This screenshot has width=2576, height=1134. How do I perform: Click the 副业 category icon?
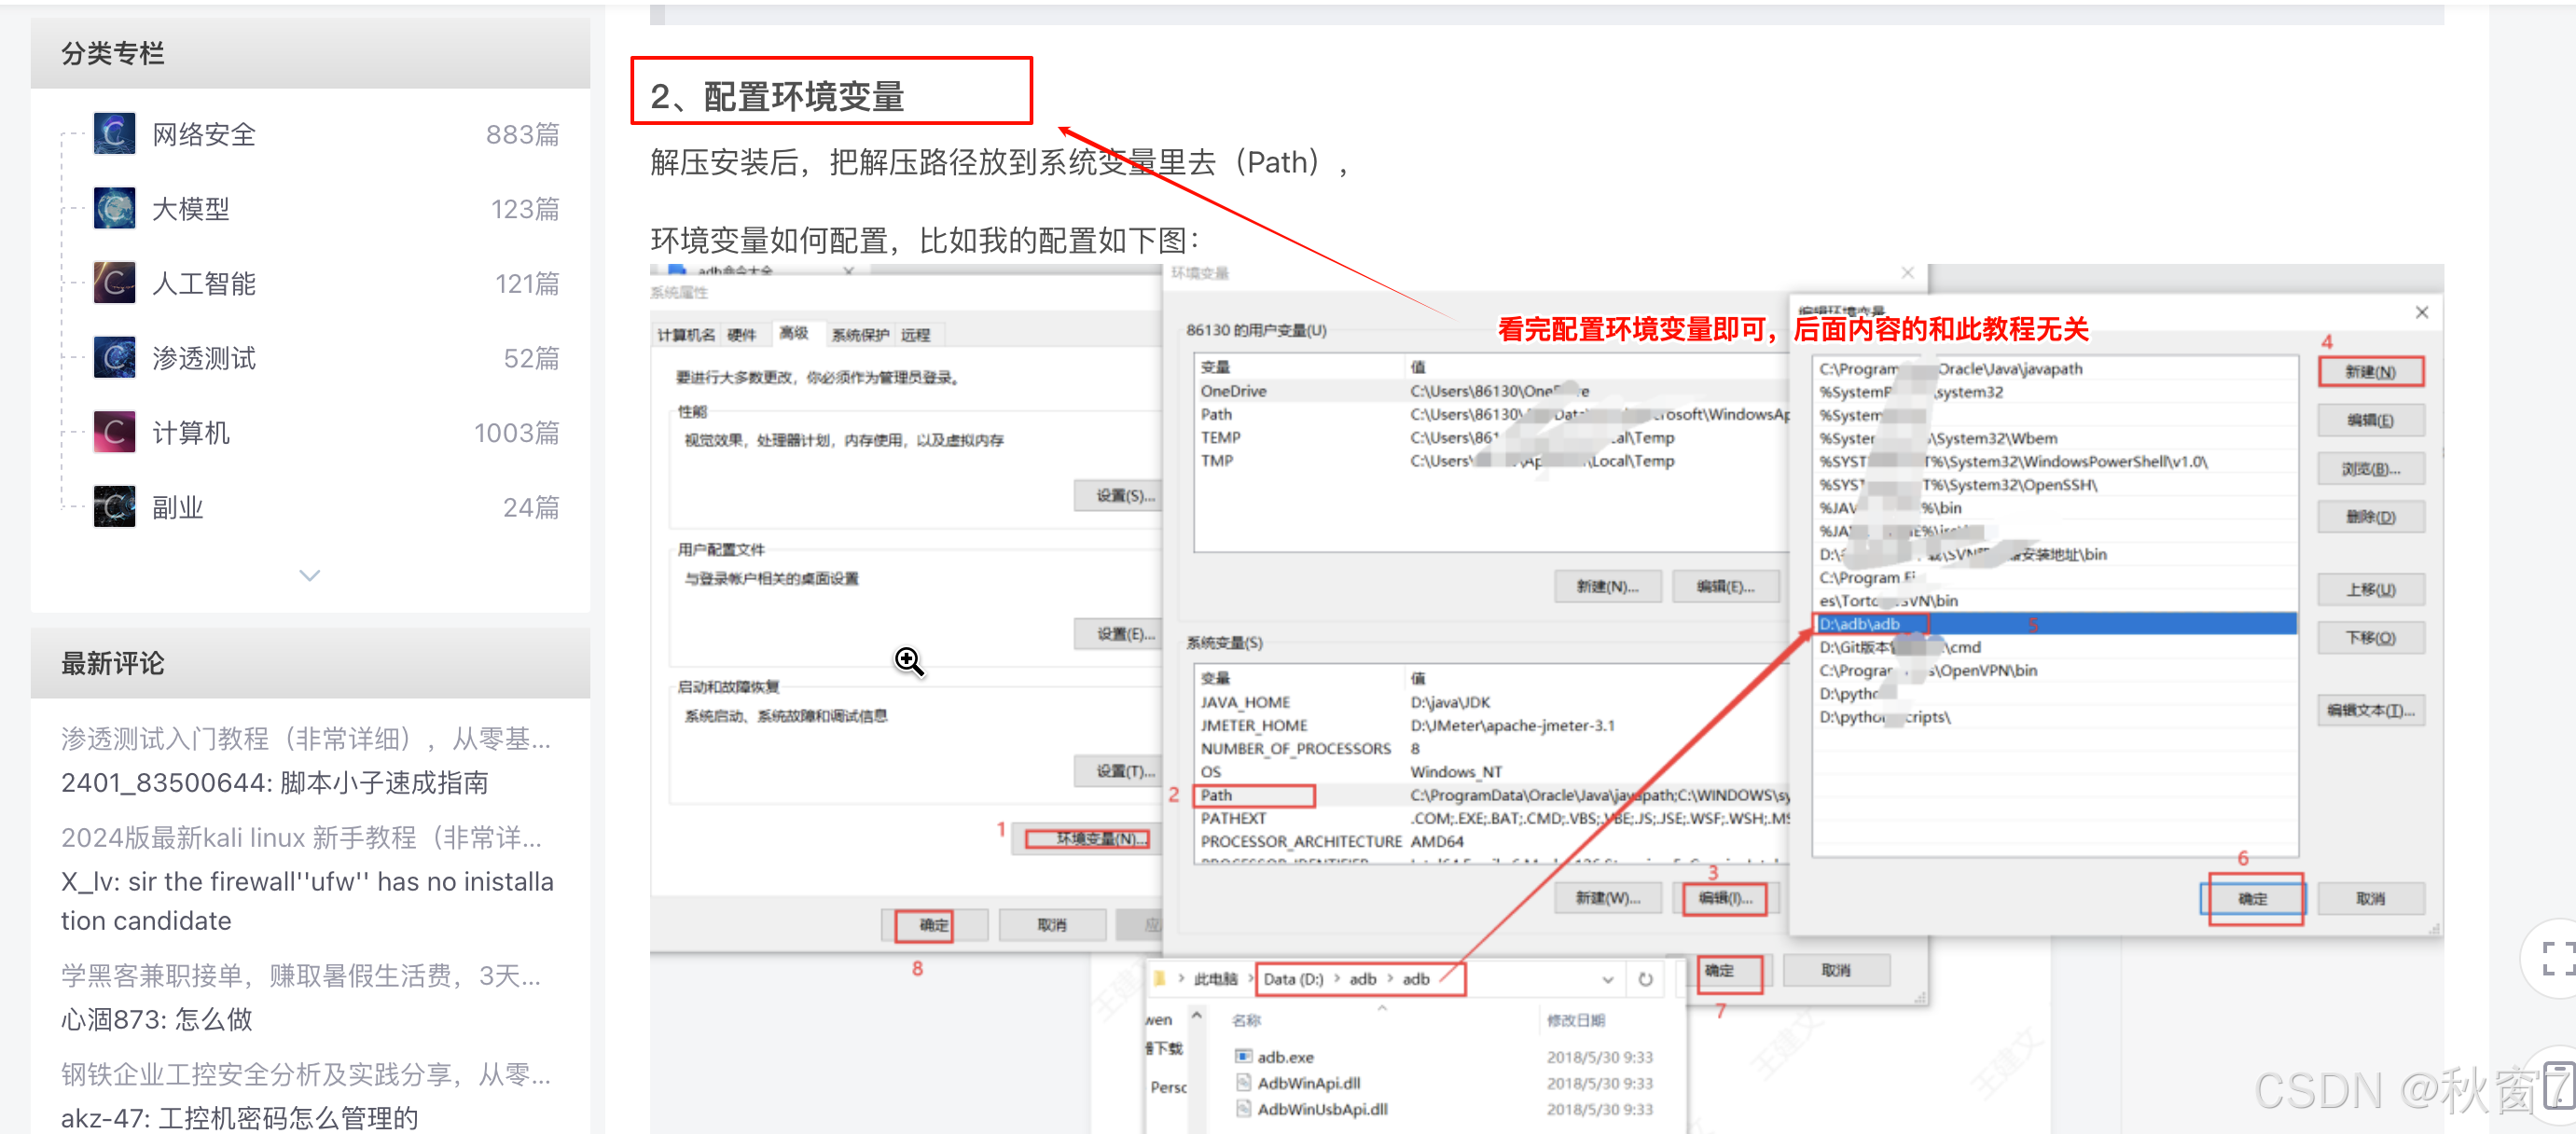[114, 506]
